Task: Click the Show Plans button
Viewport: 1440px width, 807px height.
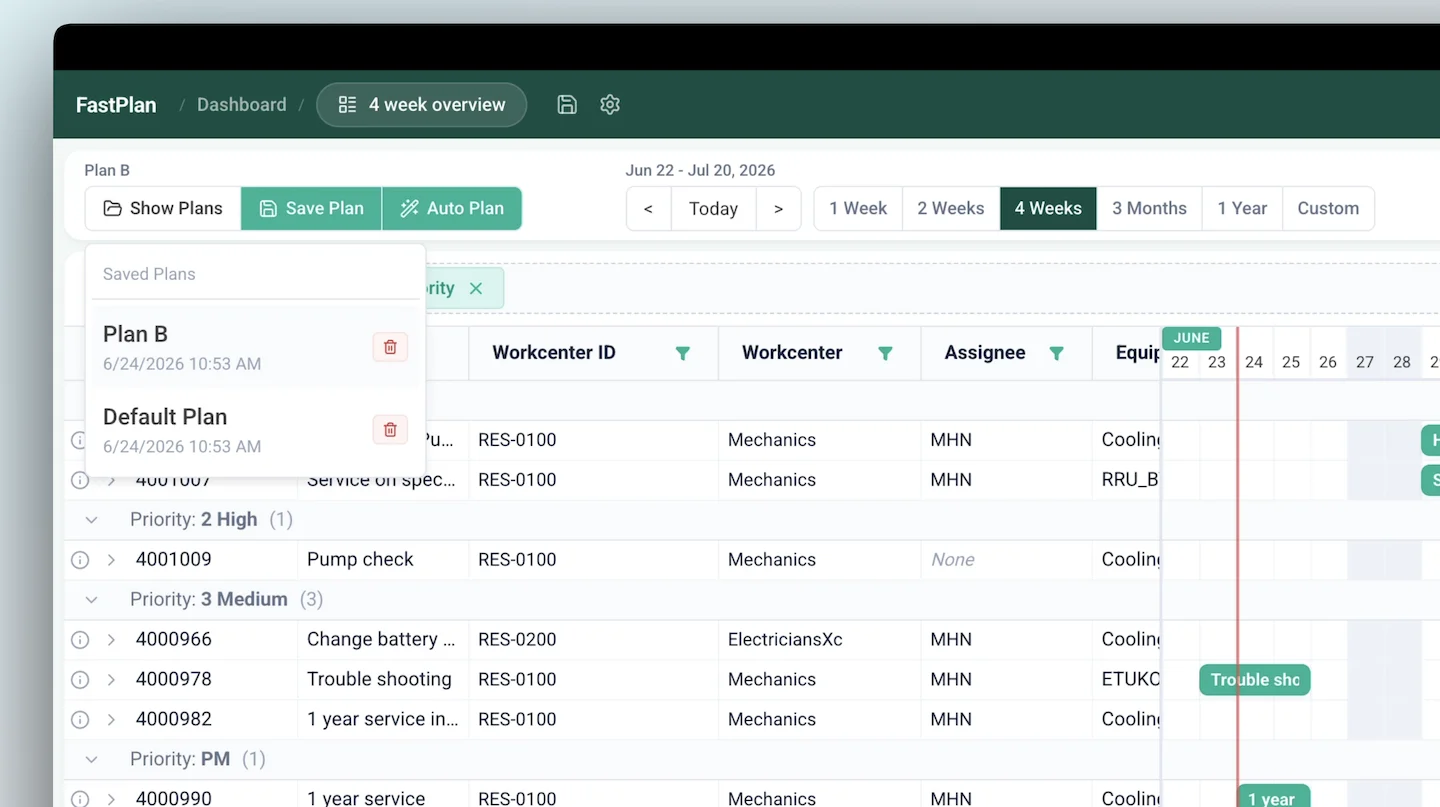Action: 163,208
